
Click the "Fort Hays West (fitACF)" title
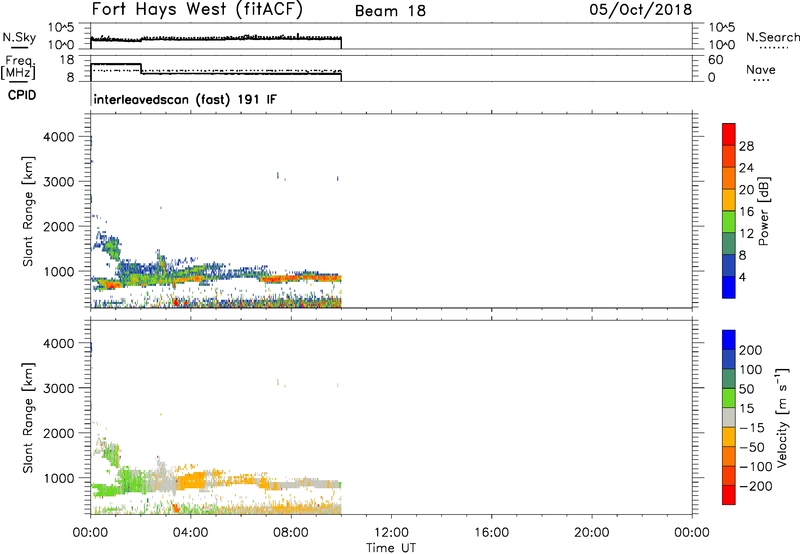pos(197,10)
